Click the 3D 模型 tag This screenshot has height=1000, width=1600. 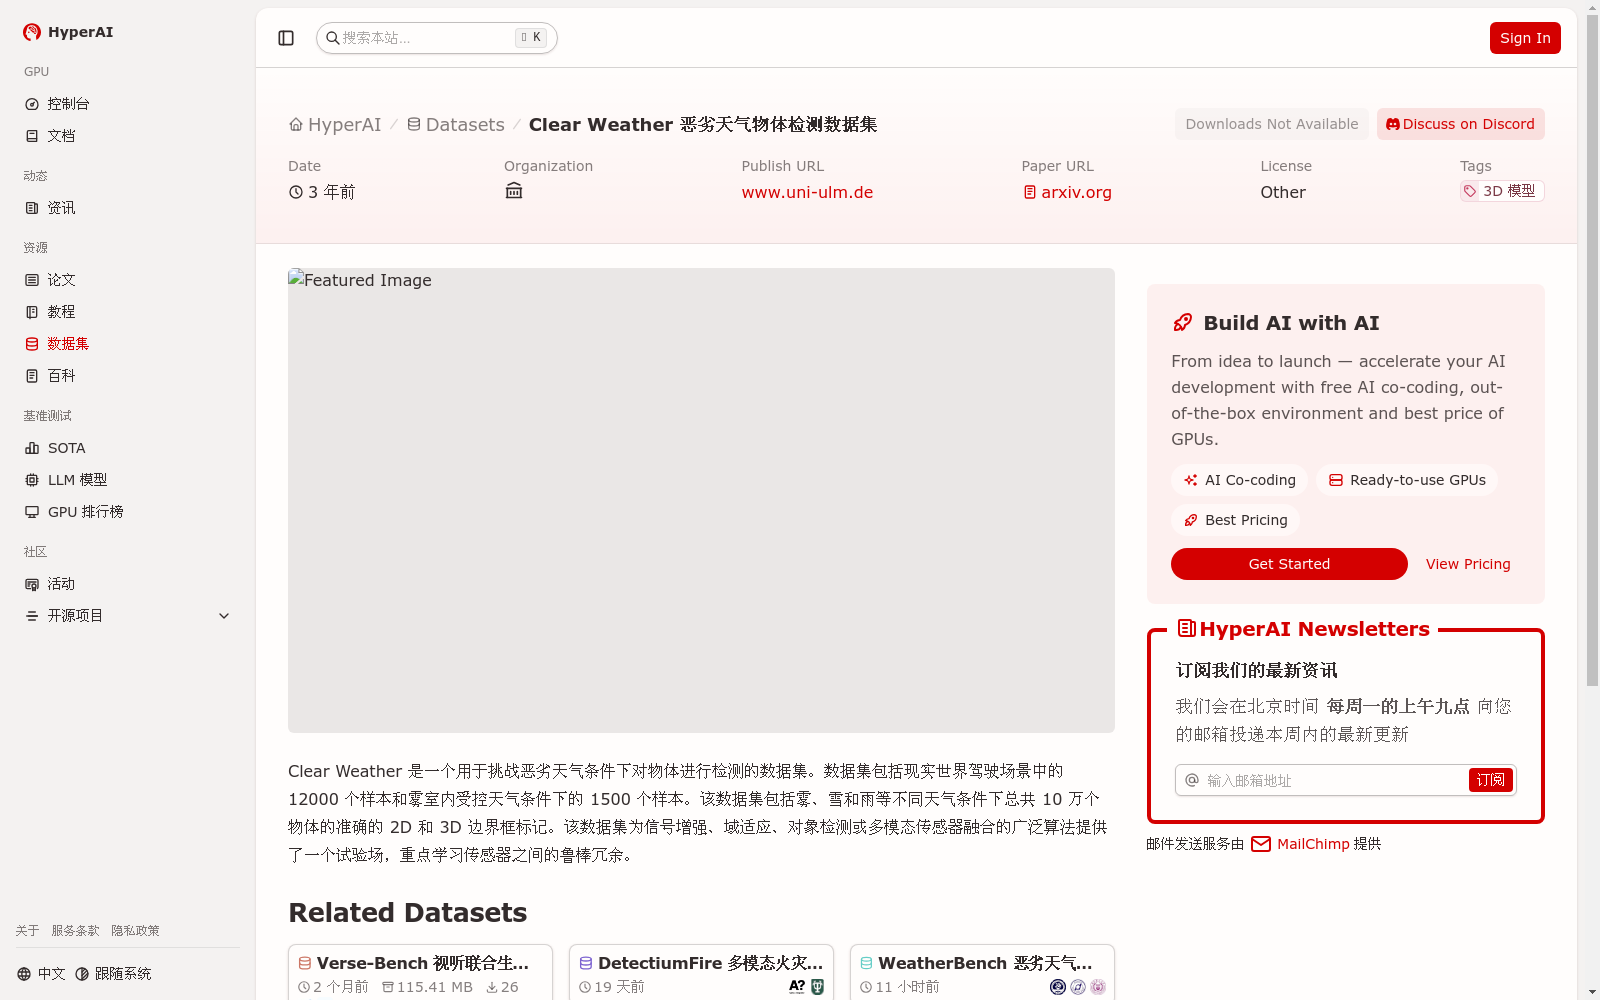pos(1502,191)
